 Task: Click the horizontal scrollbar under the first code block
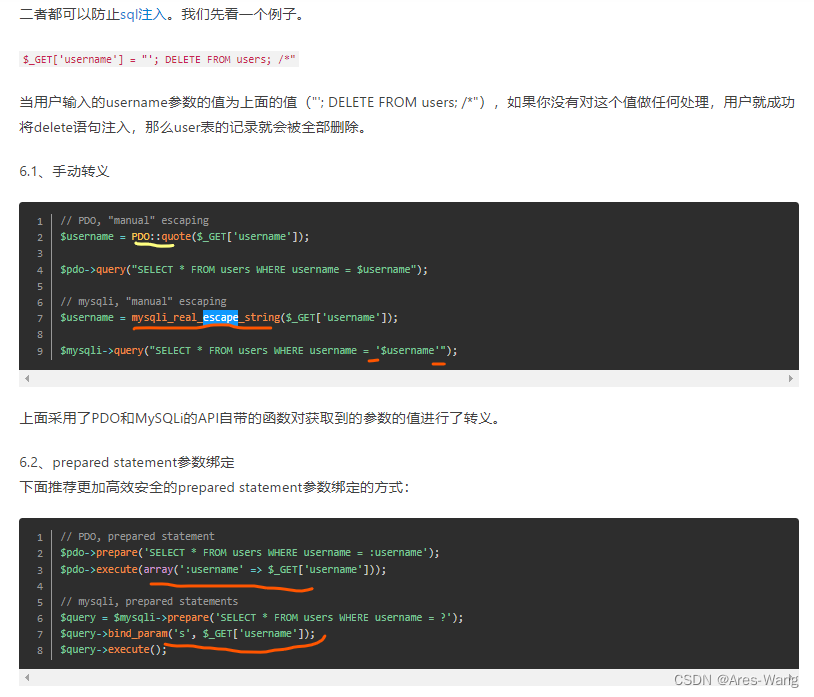[x=400, y=378]
